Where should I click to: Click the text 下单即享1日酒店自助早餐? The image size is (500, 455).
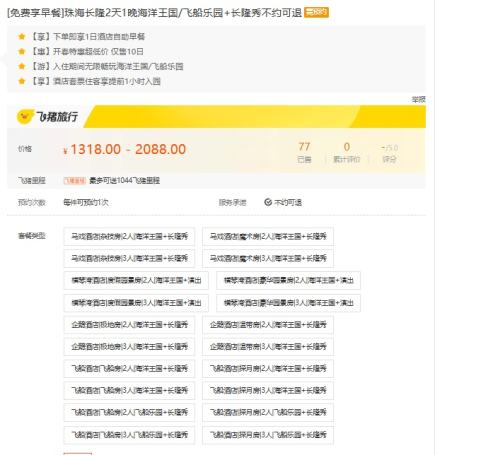pyautogui.click(x=99, y=36)
